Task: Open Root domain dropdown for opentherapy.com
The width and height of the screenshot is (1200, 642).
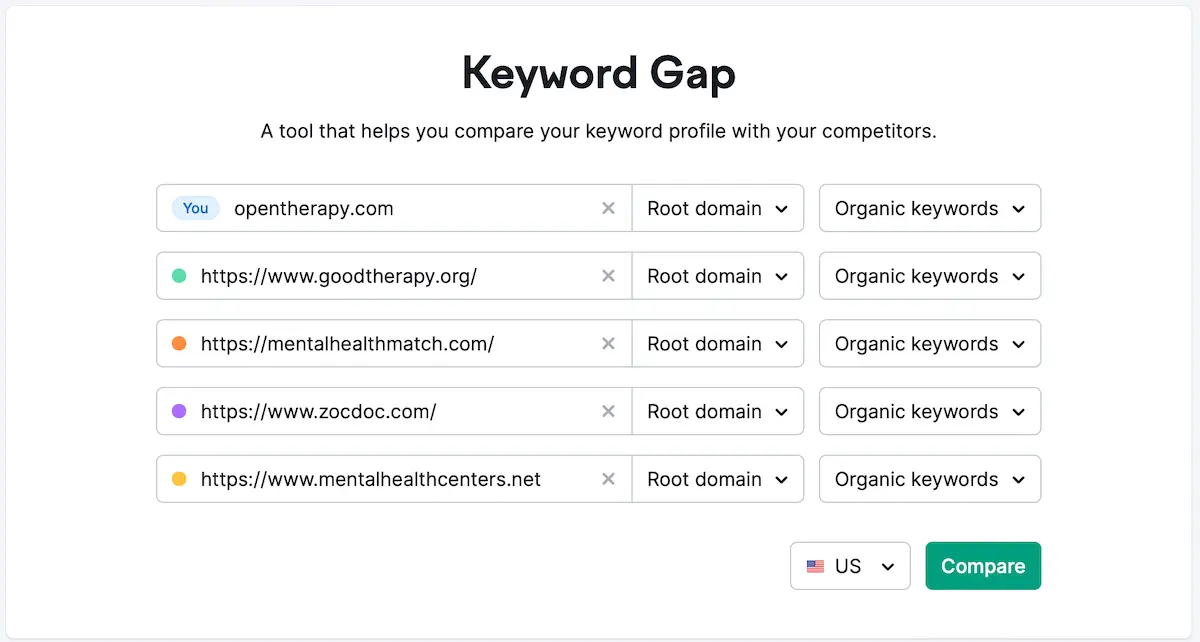Action: click(717, 208)
